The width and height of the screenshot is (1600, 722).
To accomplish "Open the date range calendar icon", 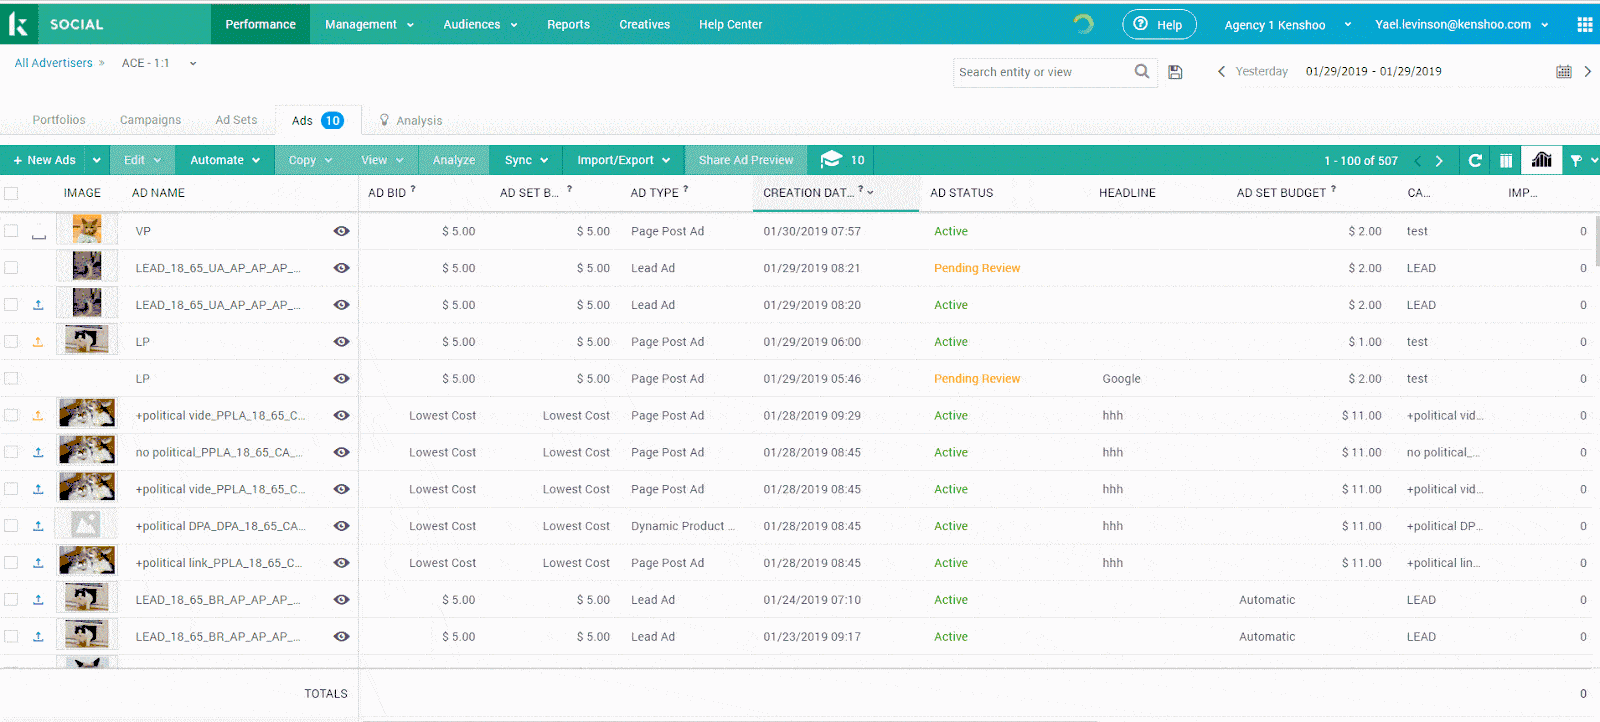I will point(1564,72).
